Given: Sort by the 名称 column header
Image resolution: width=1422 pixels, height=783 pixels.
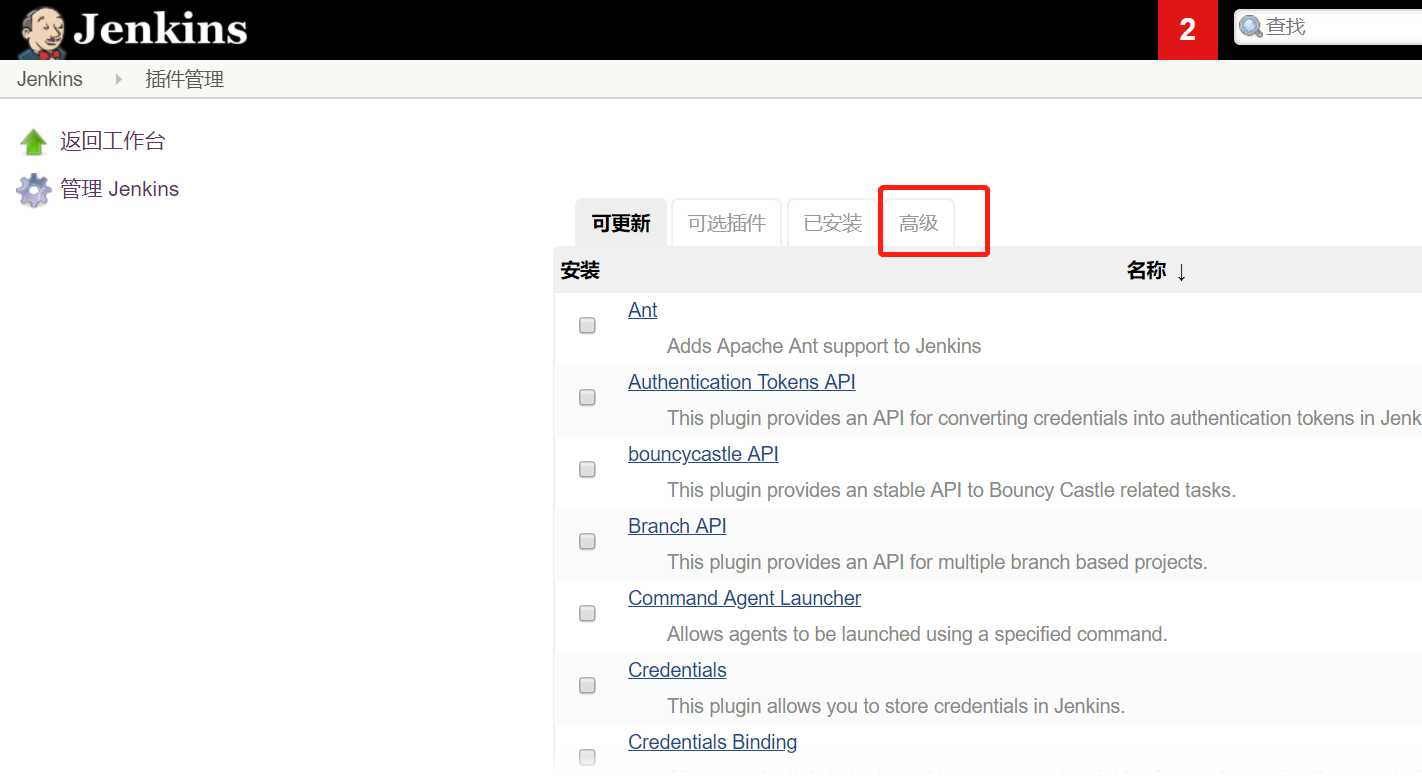Looking at the screenshot, I should point(1156,271).
